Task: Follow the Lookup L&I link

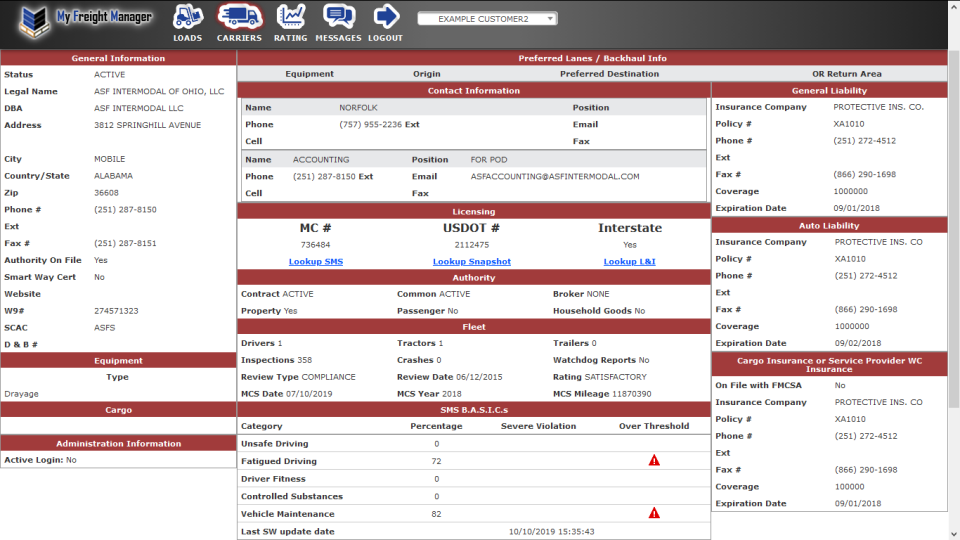Action: pos(629,261)
